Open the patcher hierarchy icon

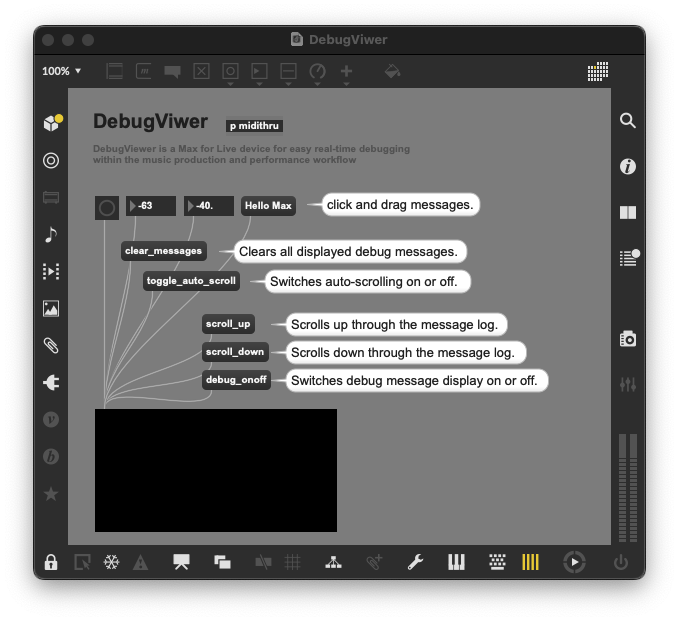333,562
